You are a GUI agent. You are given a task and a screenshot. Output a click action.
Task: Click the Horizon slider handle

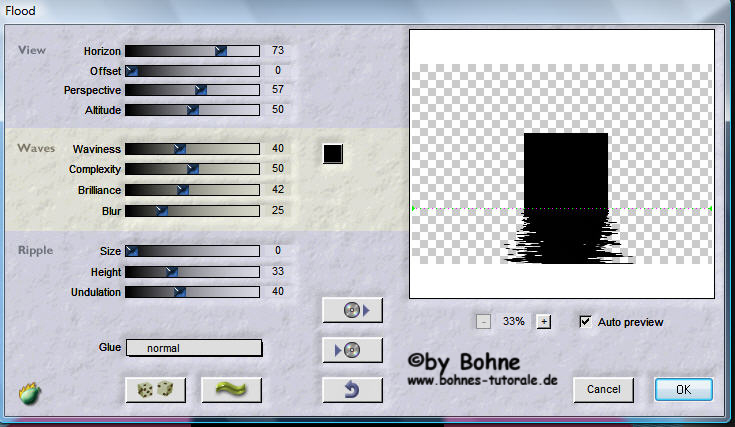pos(221,50)
